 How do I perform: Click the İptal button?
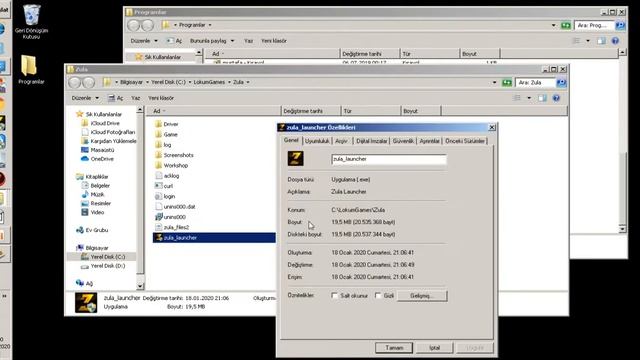click(x=434, y=348)
